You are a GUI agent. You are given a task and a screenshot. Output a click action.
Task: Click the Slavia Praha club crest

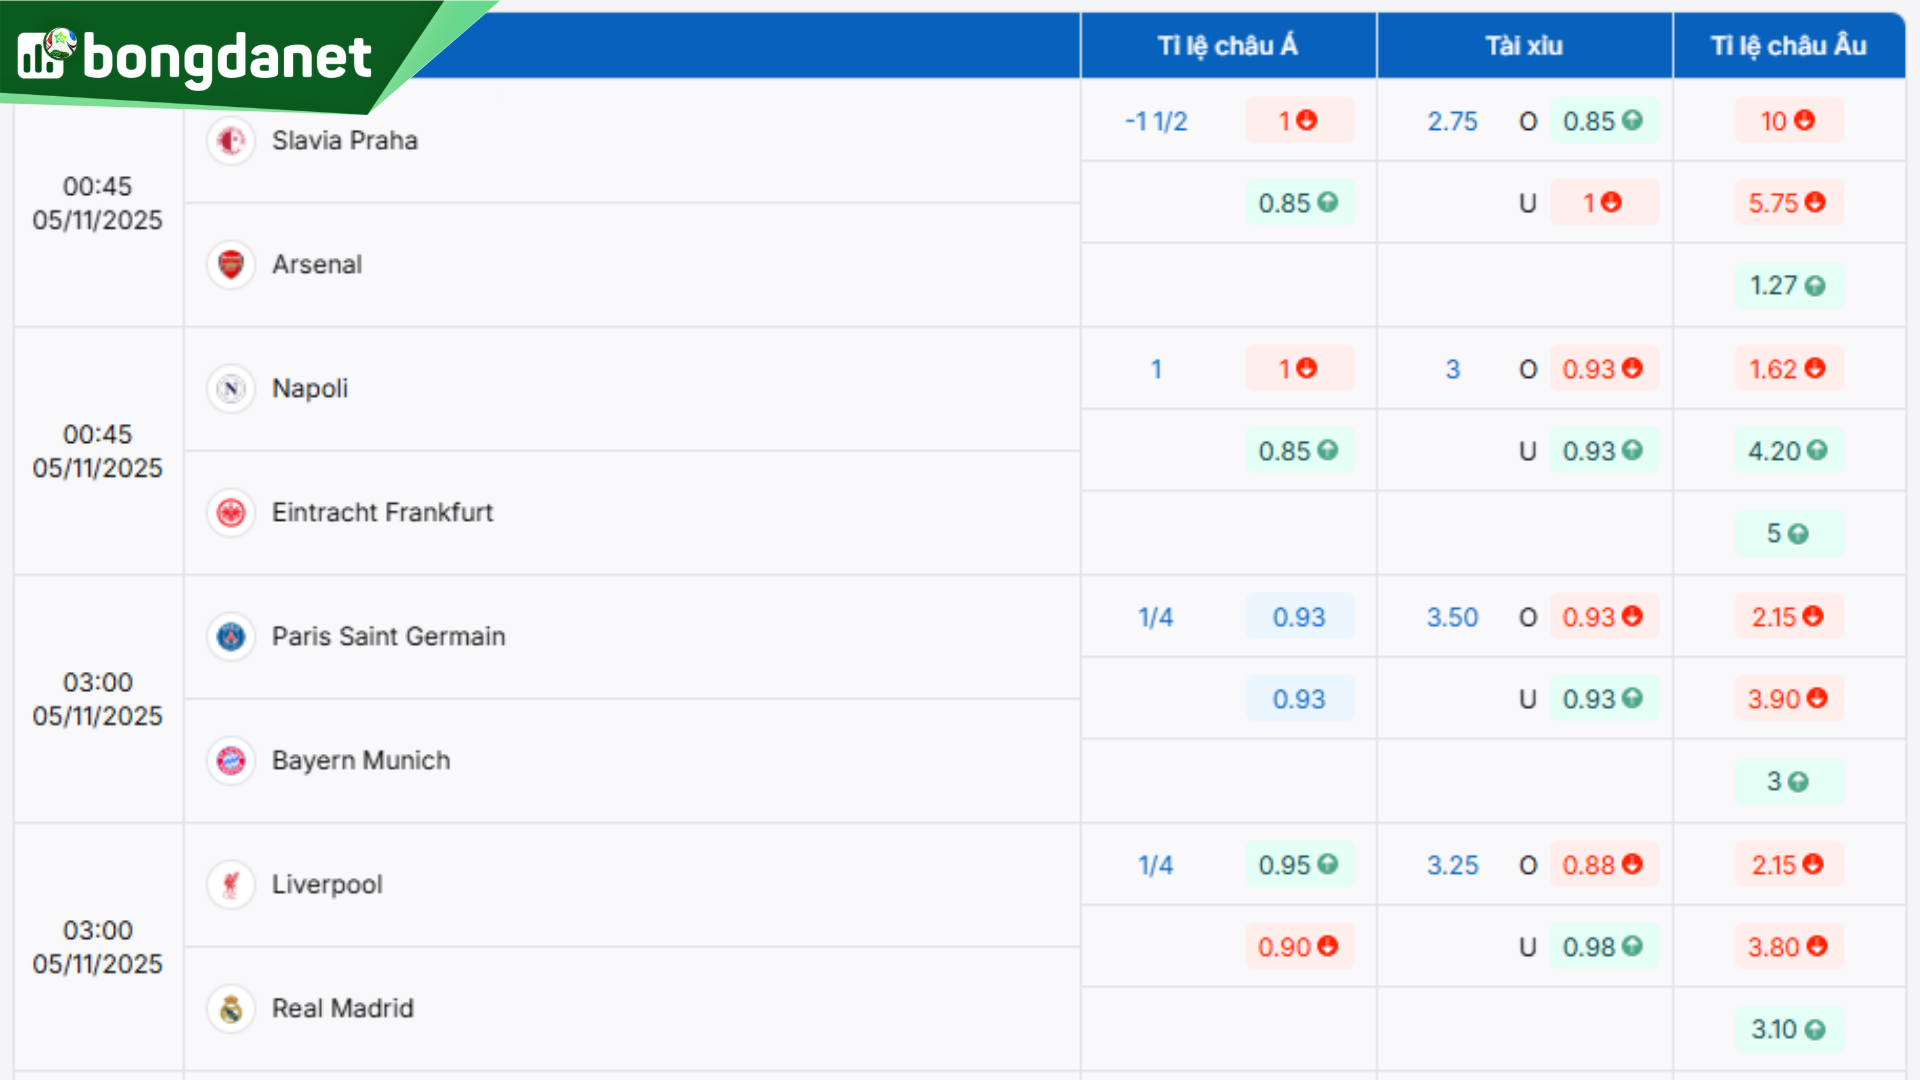point(231,141)
